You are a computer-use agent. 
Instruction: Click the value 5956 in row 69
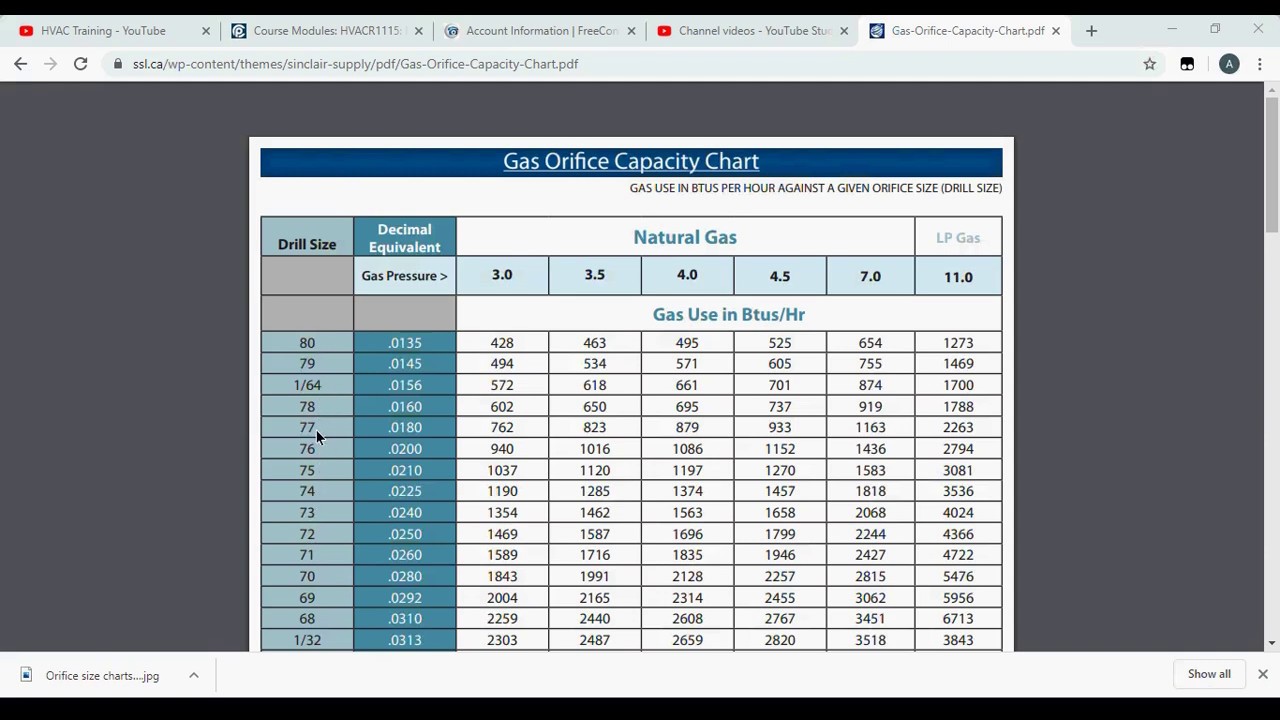(958, 598)
